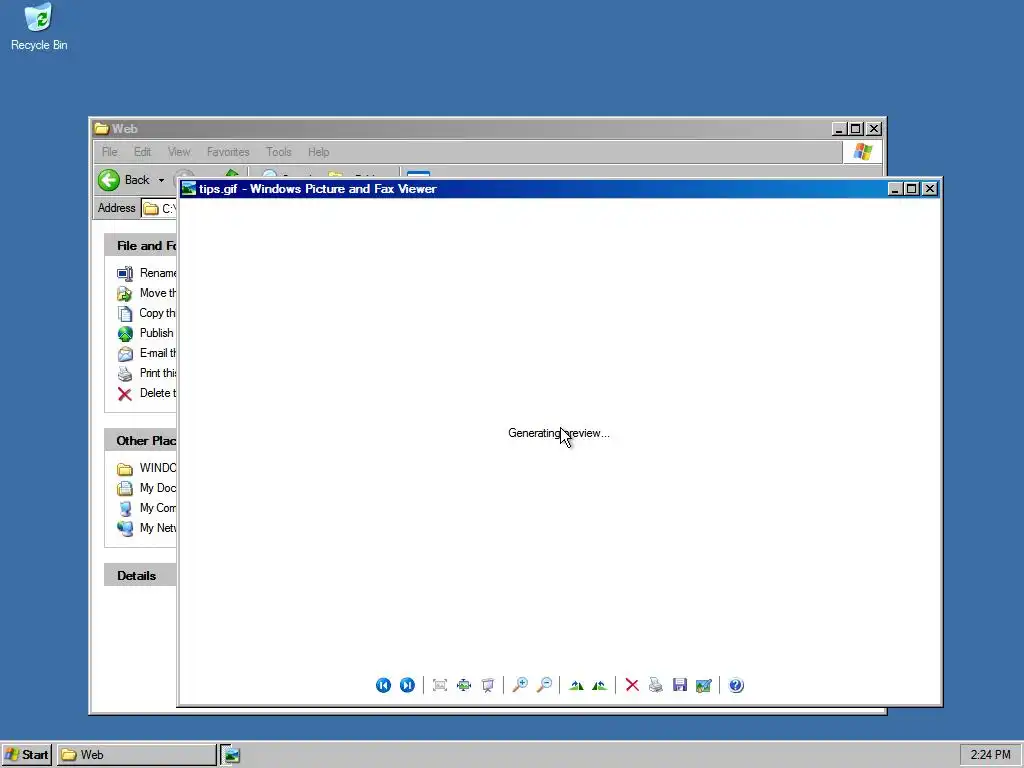Delete the image with red X icon

(632, 685)
